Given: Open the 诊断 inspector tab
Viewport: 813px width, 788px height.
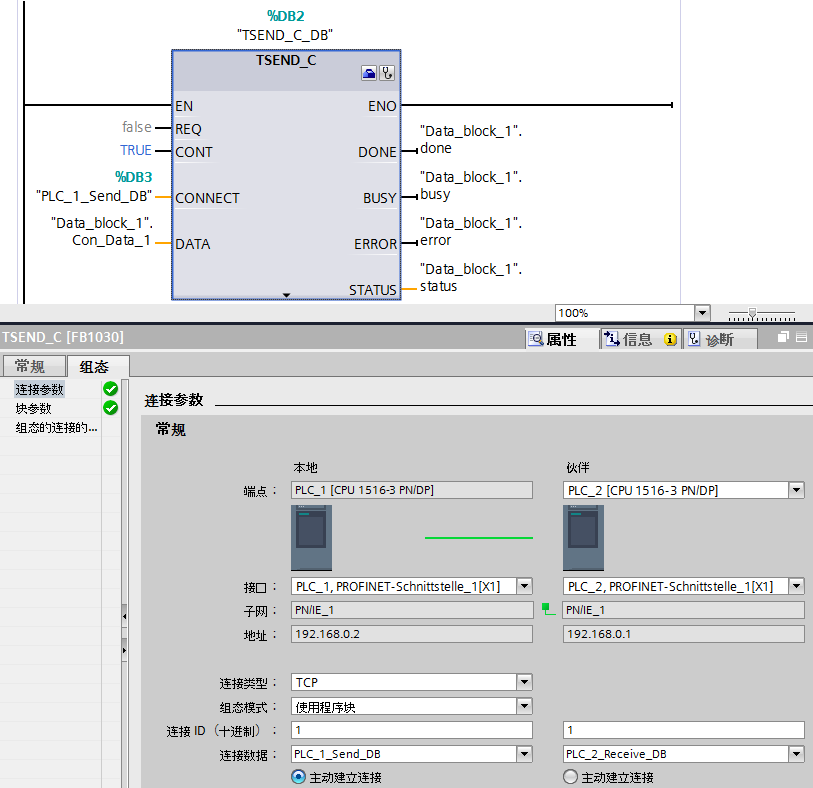Looking at the screenshot, I should tap(718, 340).
